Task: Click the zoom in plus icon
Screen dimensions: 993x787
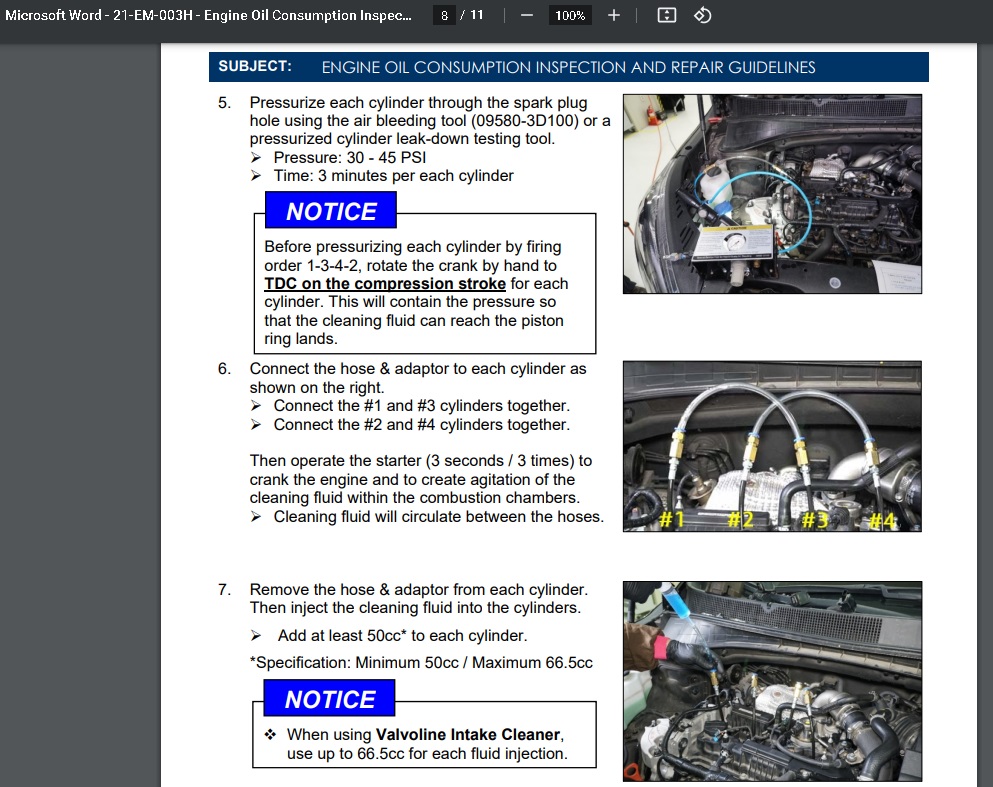Action: [614, 16]
